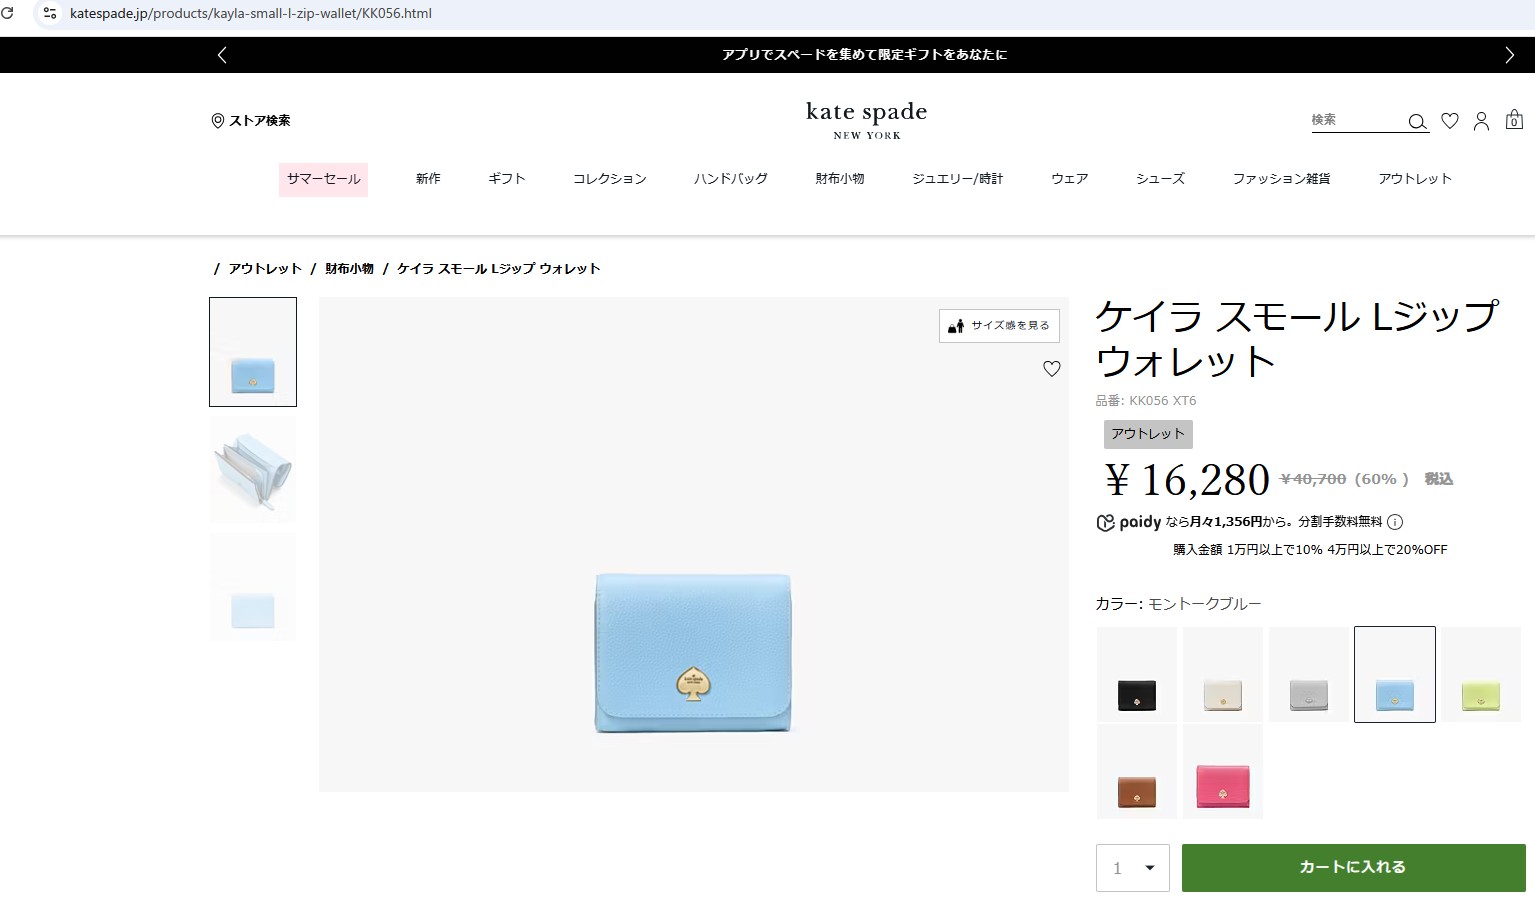Image resolution: width=1535 pixels, height=897 pixels.
Task: Open the quantity dropdown
Action: [x=1133, y=867]
